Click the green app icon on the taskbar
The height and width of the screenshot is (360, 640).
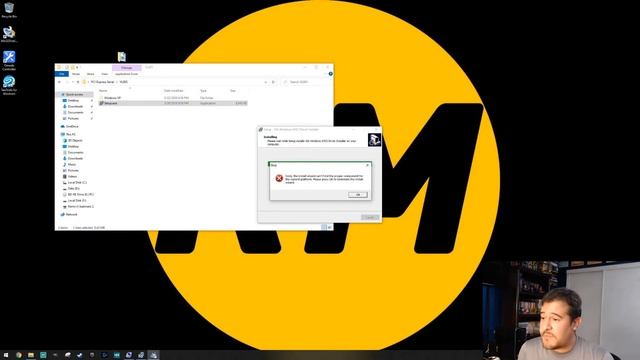(x=43, y=355)
